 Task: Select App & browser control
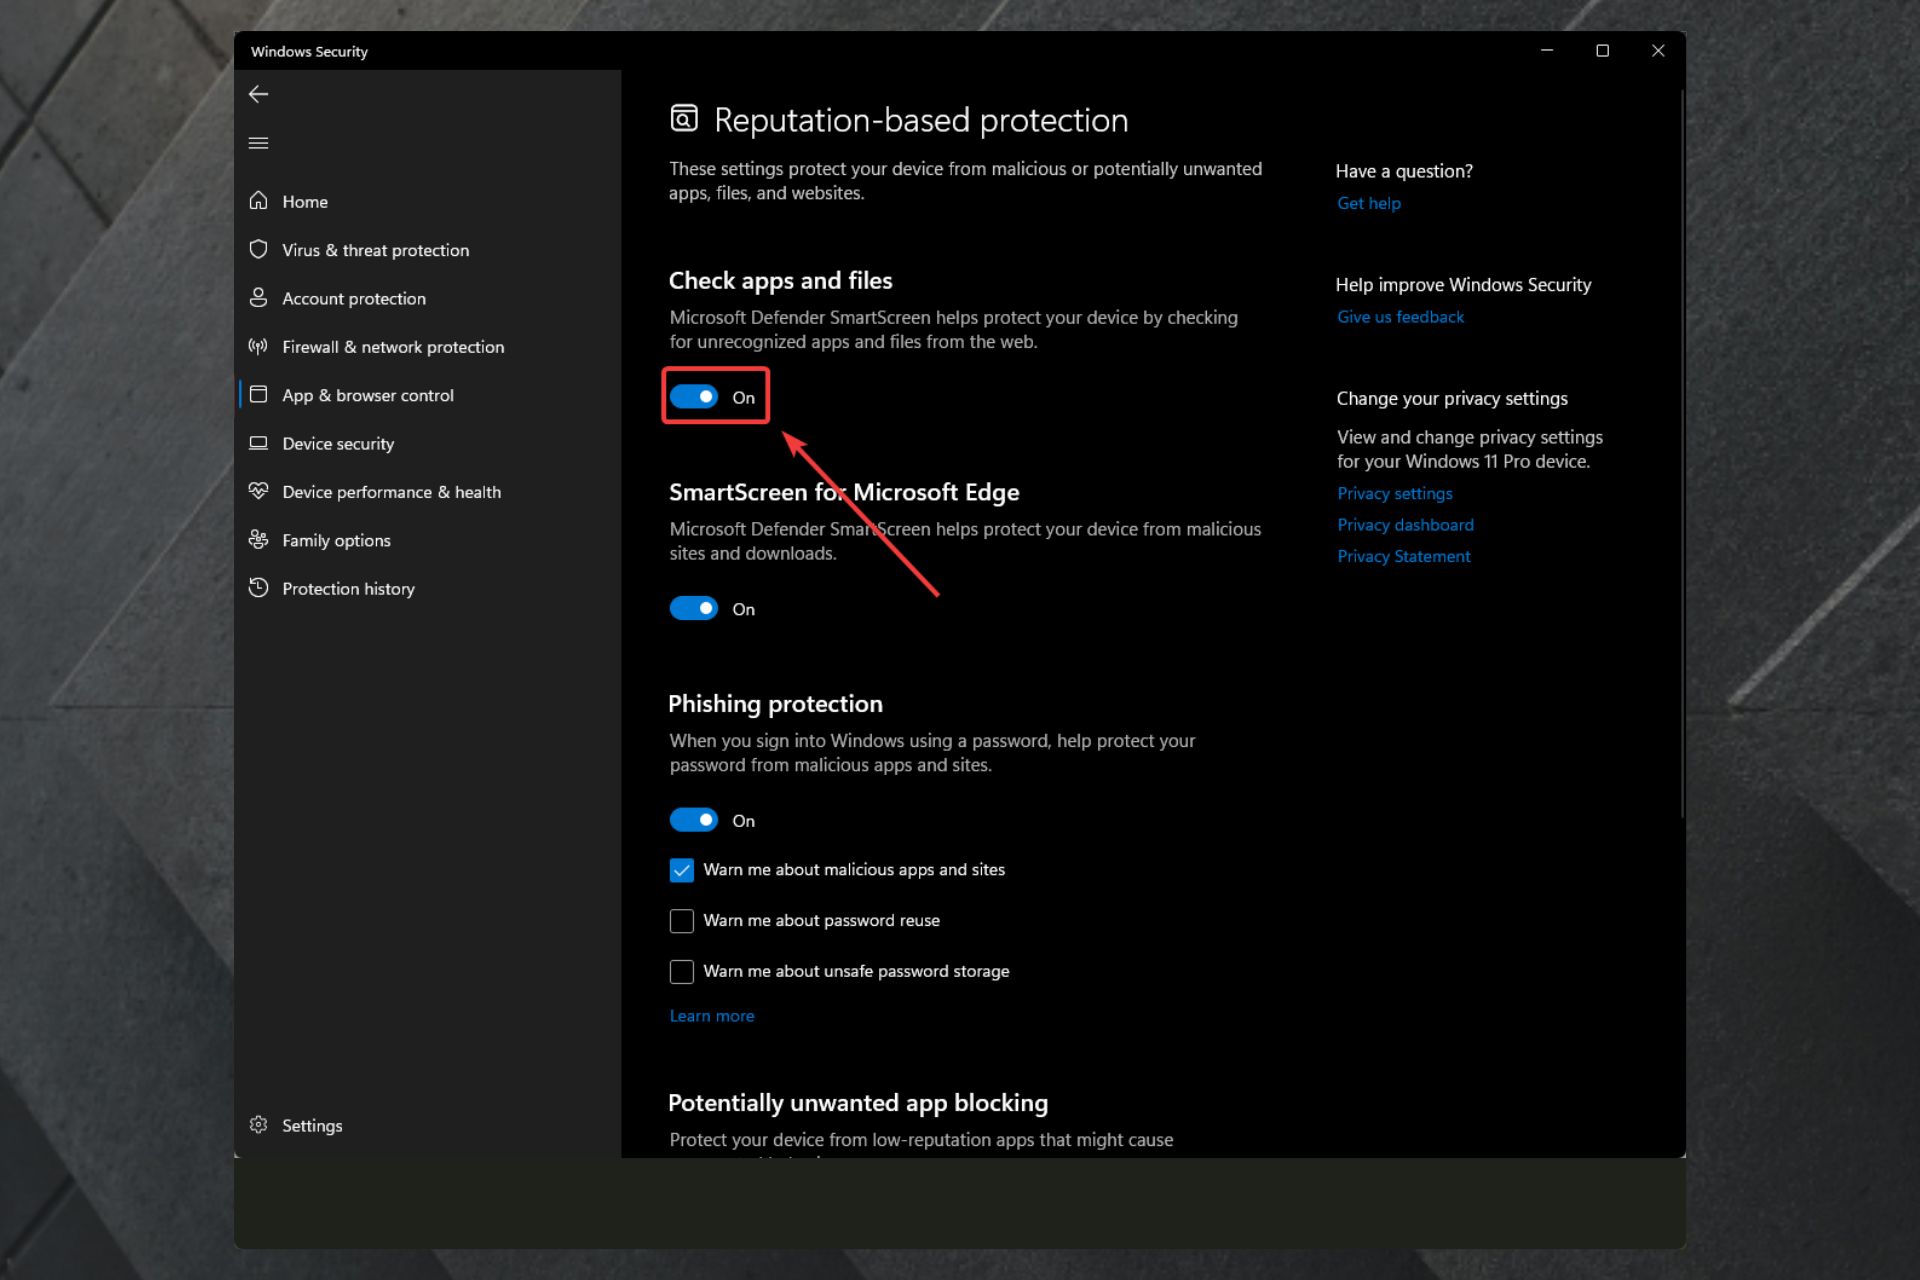[368, 395]
